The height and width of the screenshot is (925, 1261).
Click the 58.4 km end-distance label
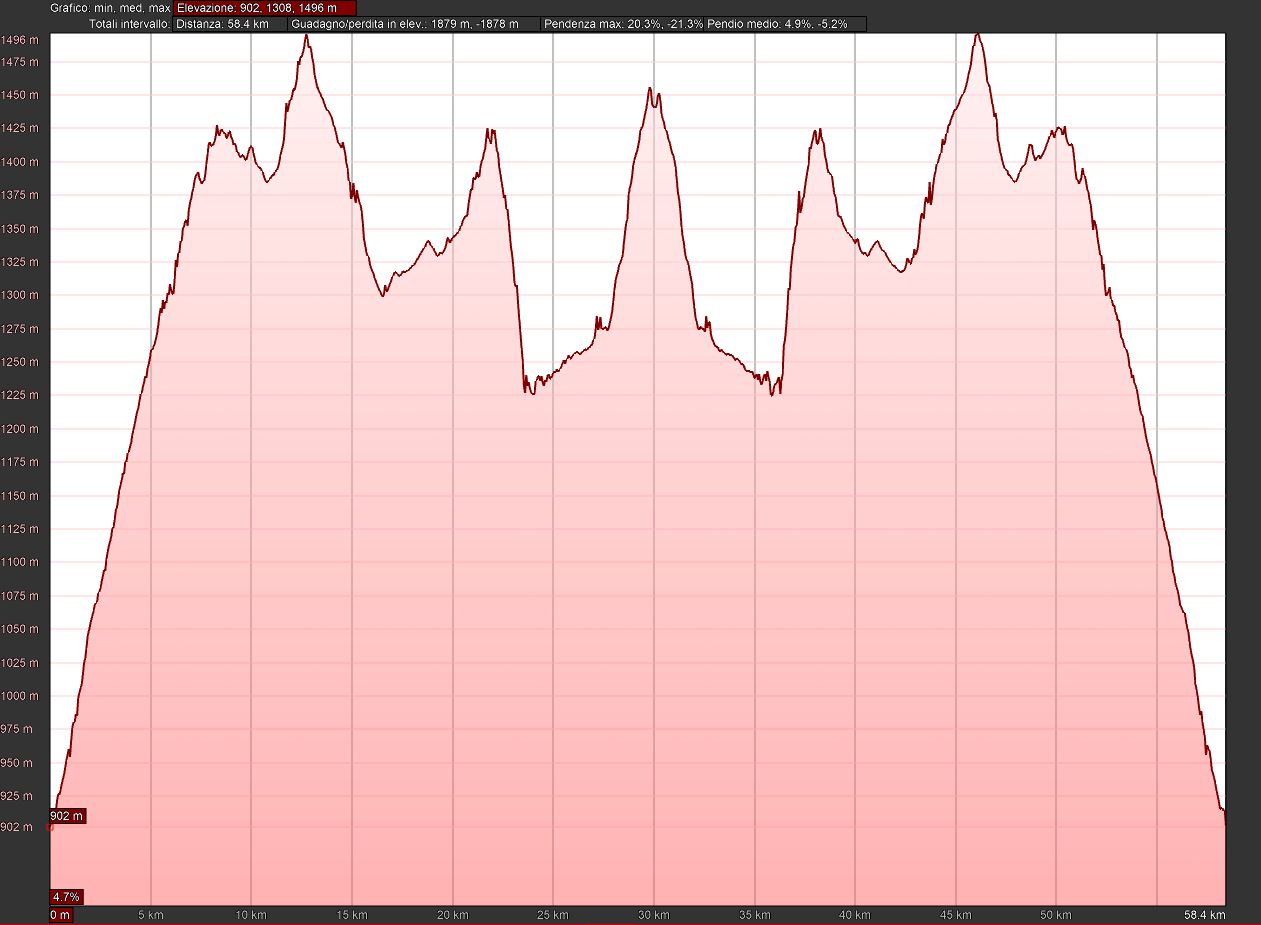(x=1204, y=915)
